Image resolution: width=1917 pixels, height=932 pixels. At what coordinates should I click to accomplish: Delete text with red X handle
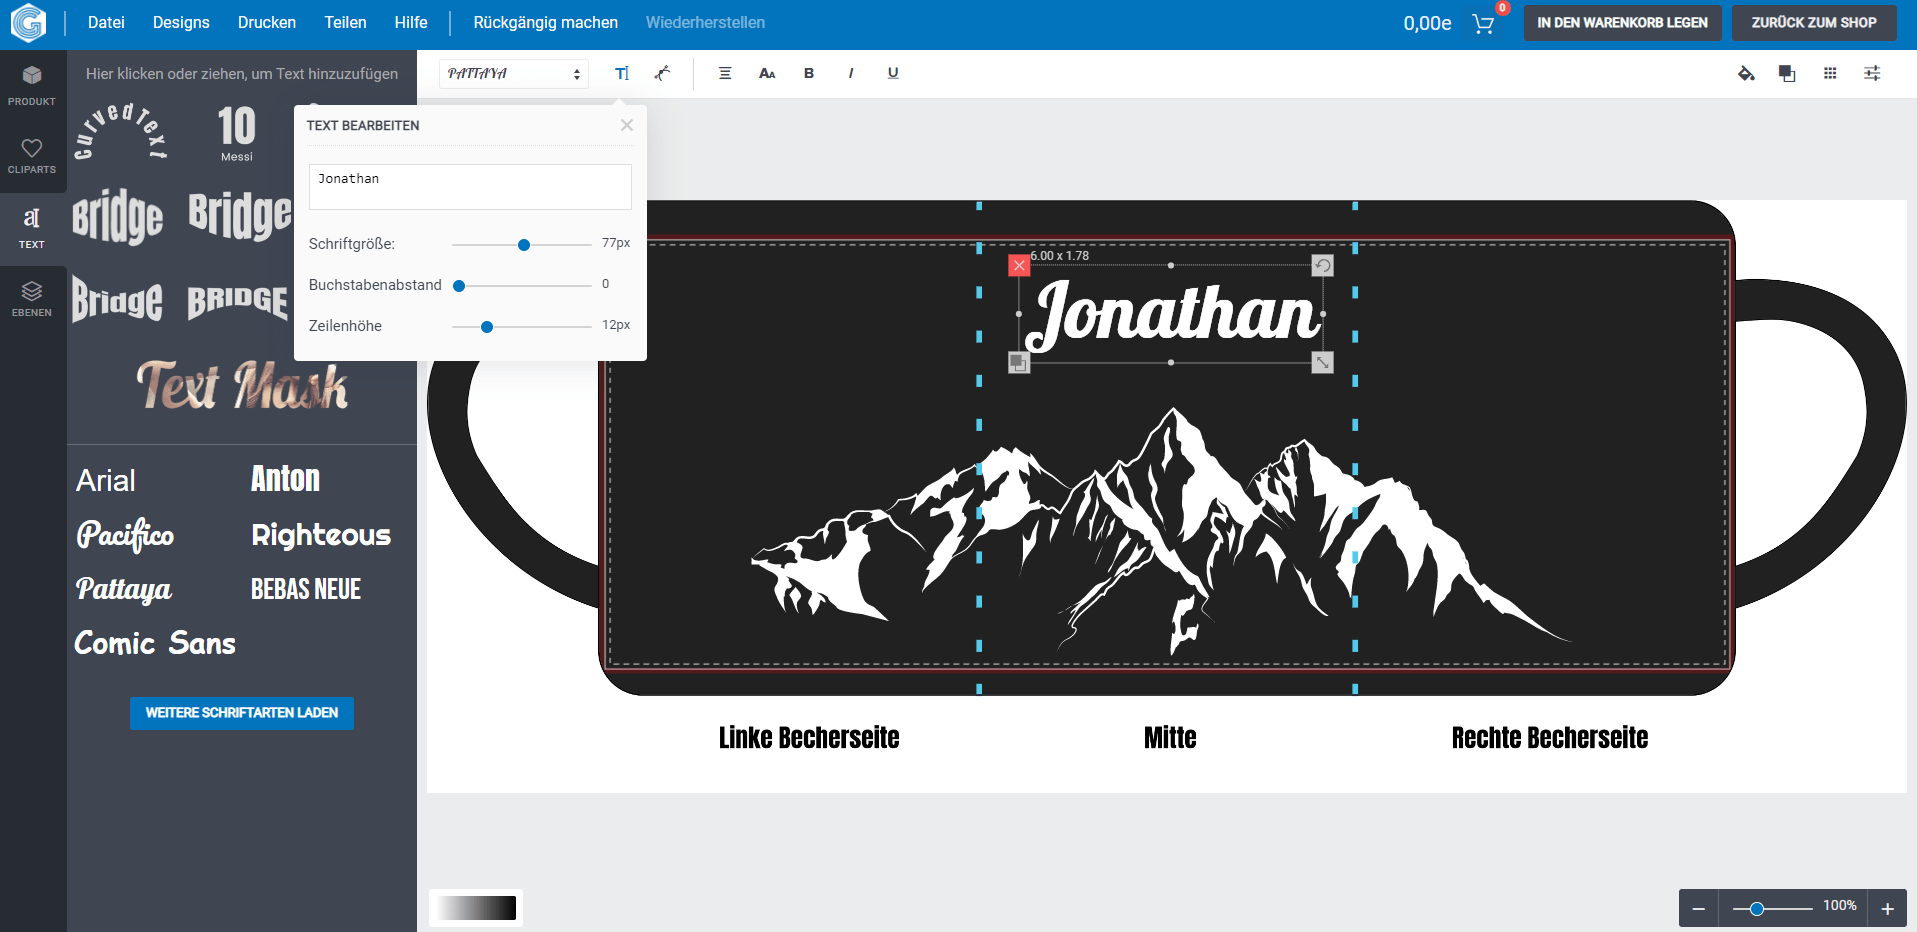click(1018, 265)
